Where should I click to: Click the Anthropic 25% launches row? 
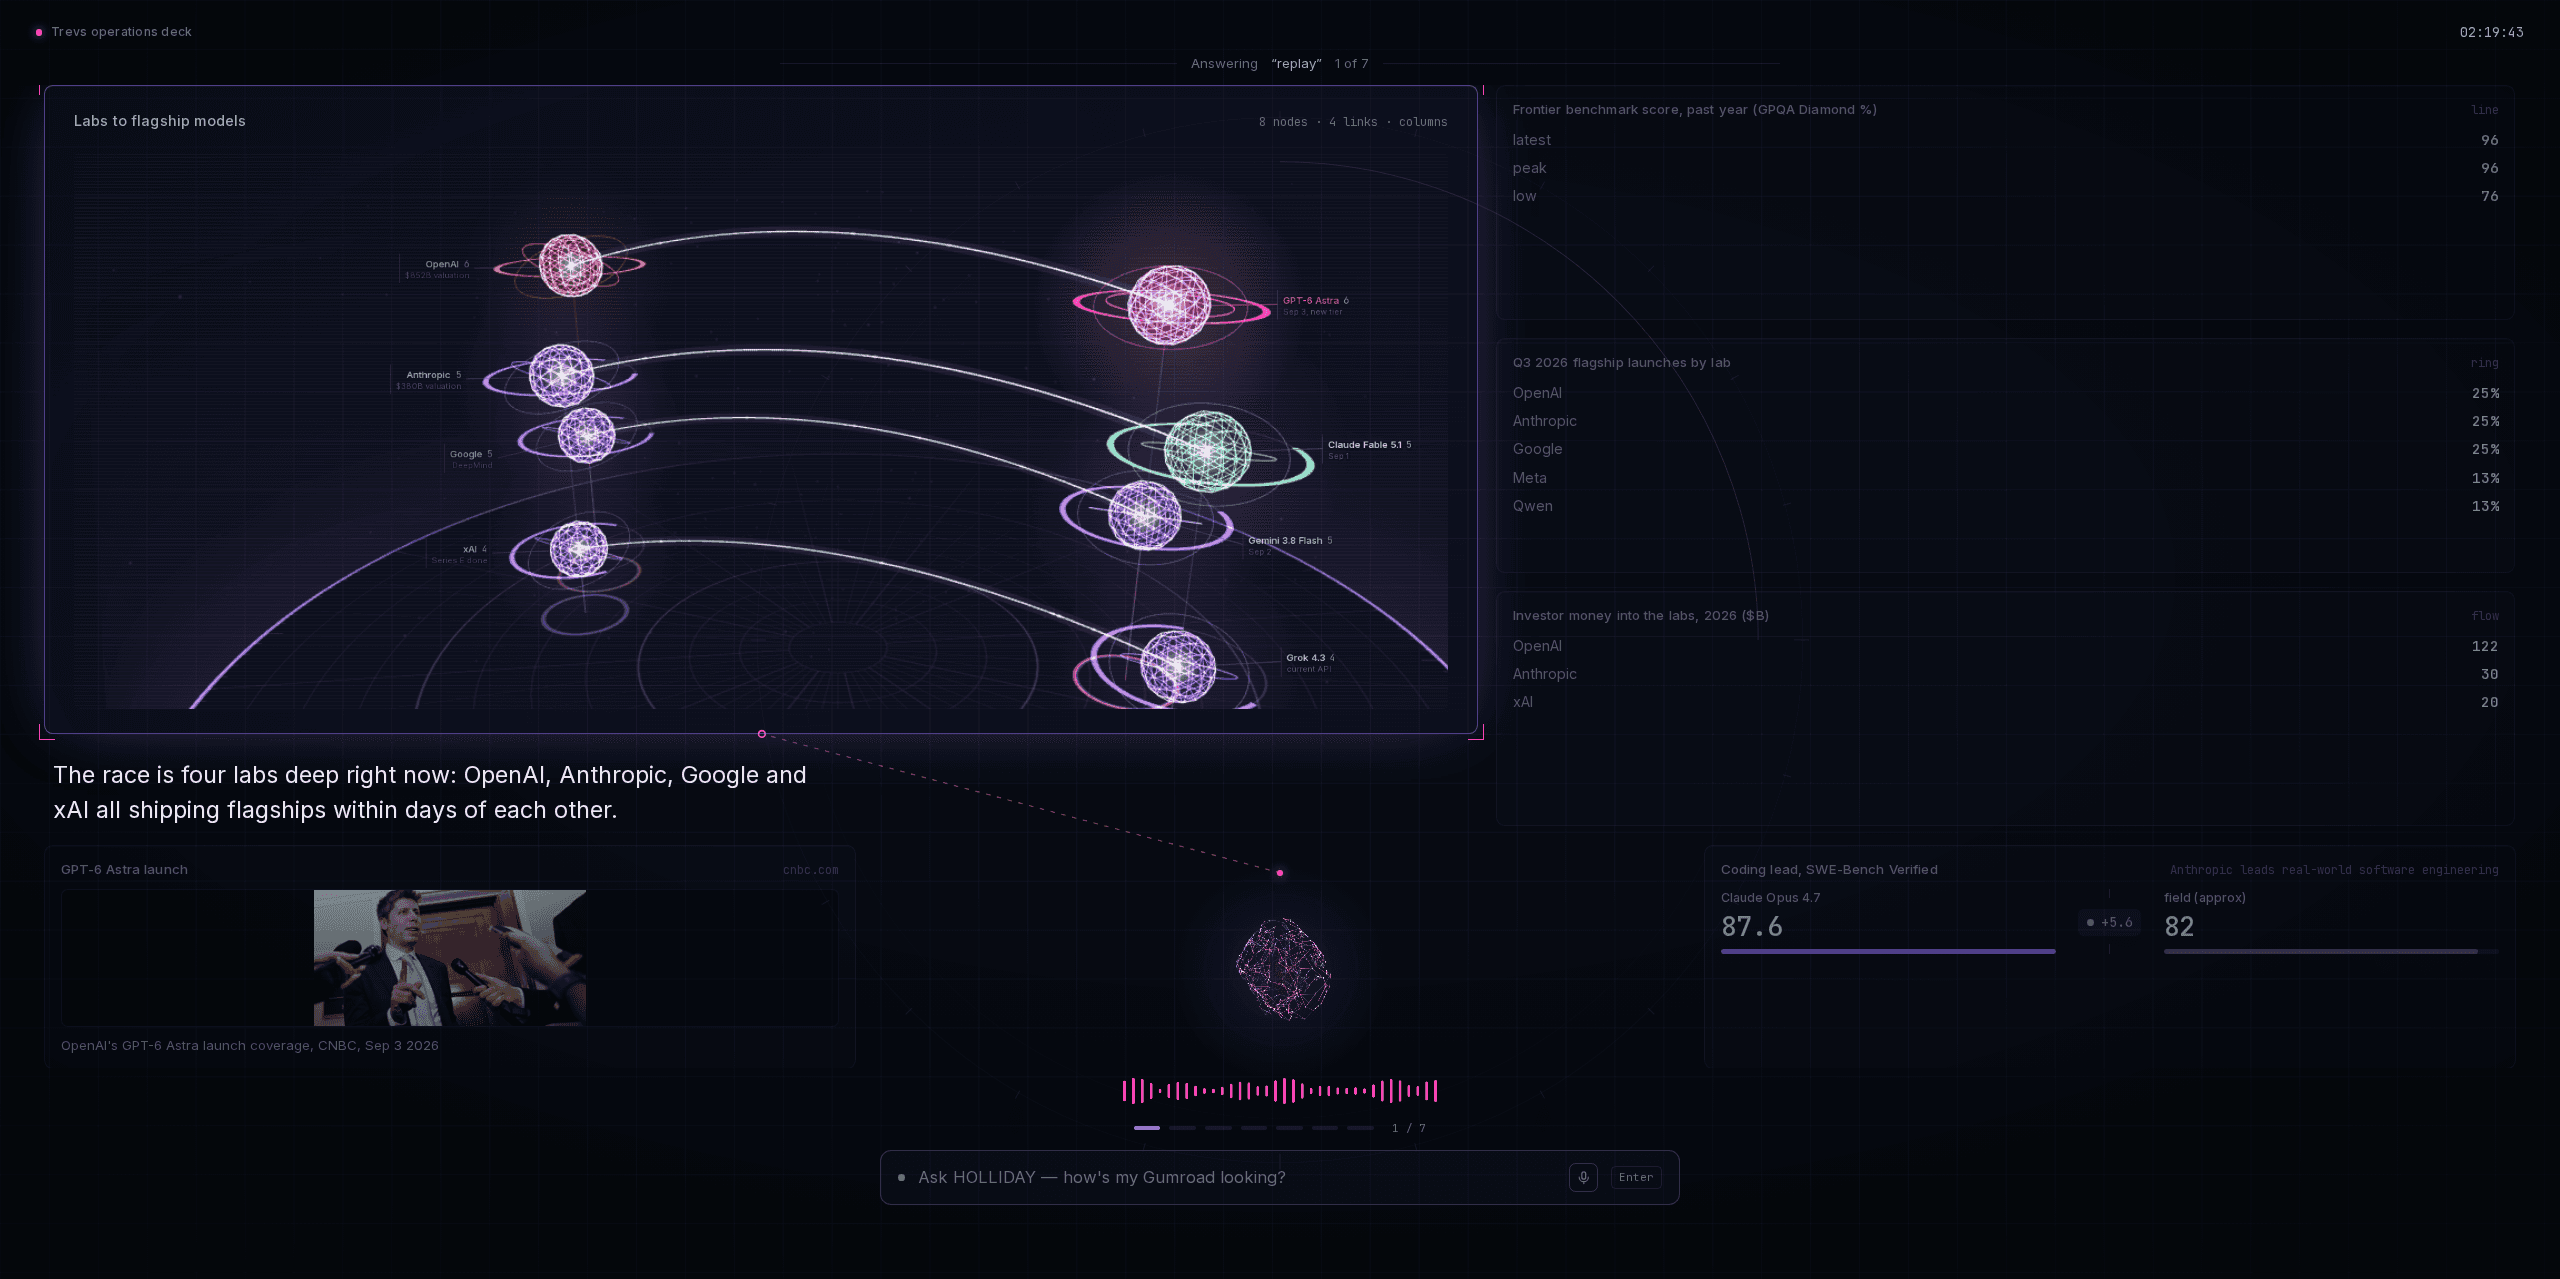point(2005,421)
